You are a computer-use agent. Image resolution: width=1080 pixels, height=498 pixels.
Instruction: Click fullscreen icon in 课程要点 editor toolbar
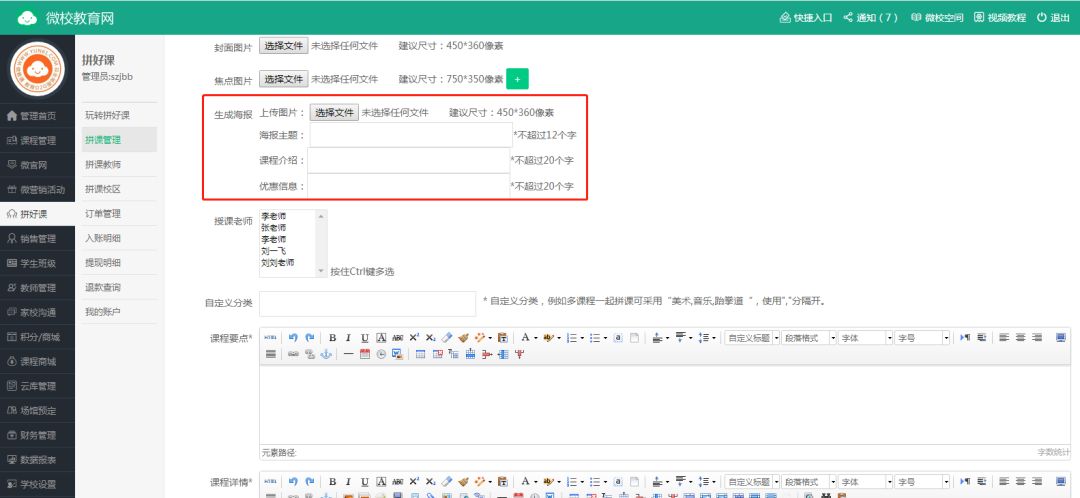(x=1061, y=338)
